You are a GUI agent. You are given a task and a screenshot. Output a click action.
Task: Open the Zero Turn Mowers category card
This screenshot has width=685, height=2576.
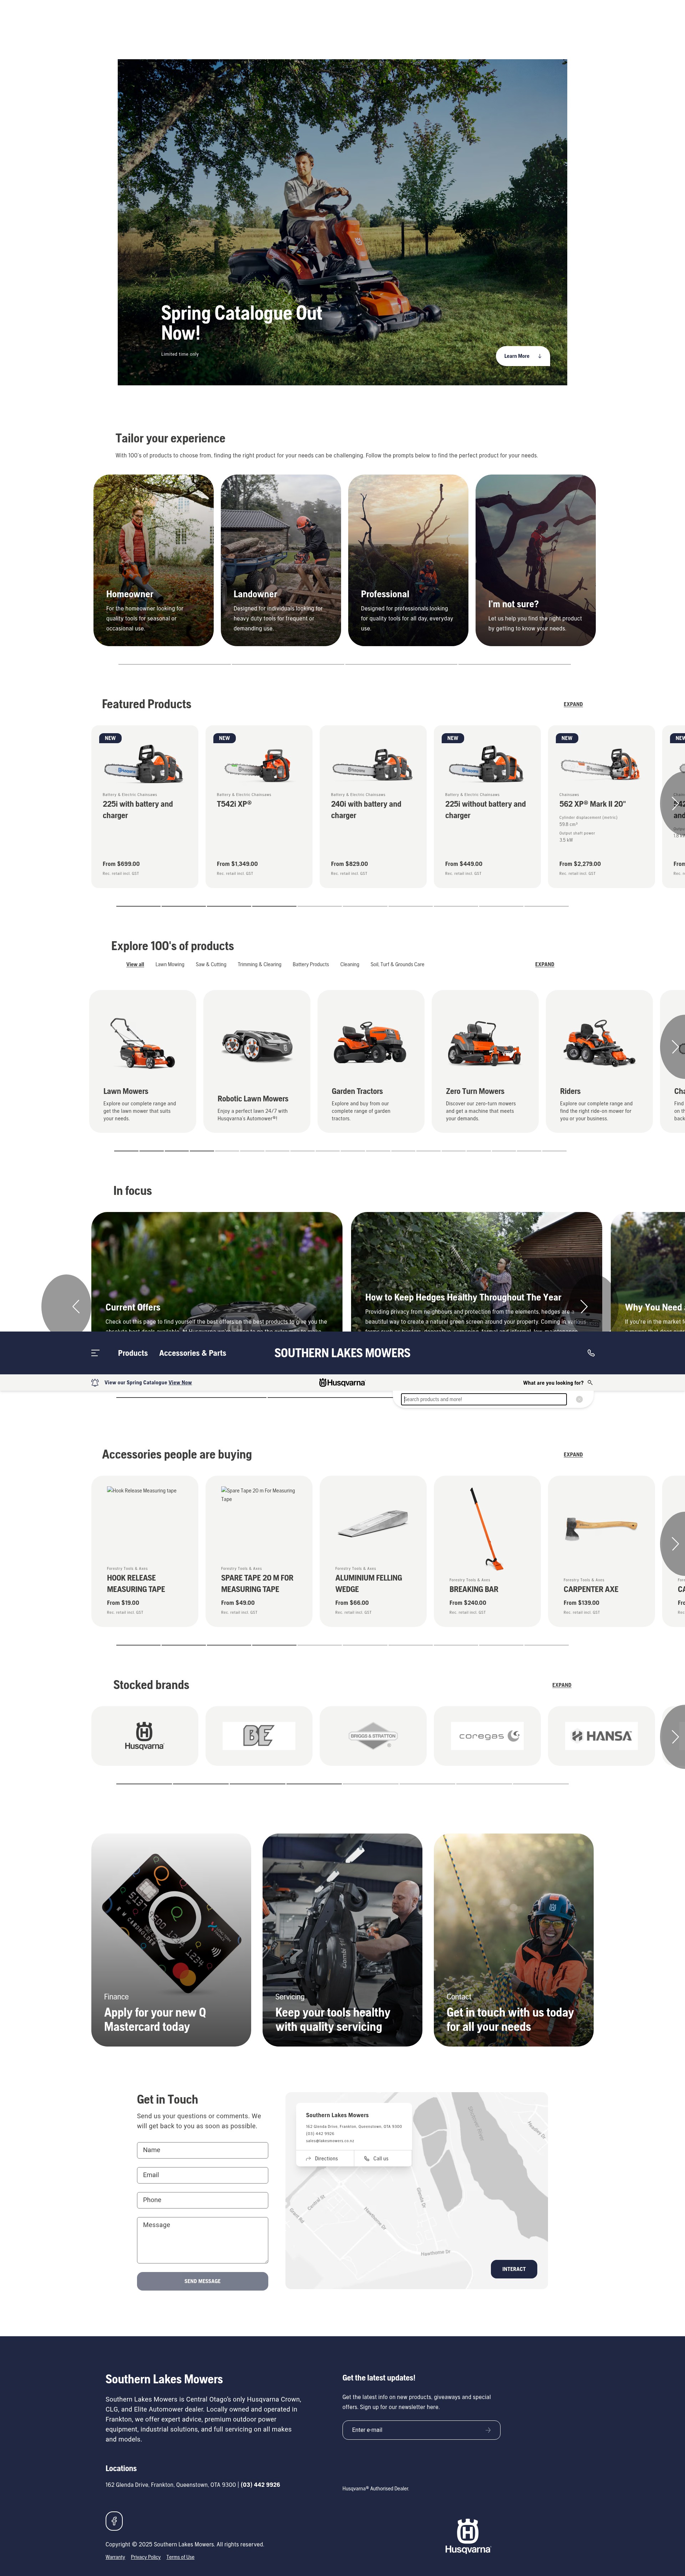[485, 1061]
